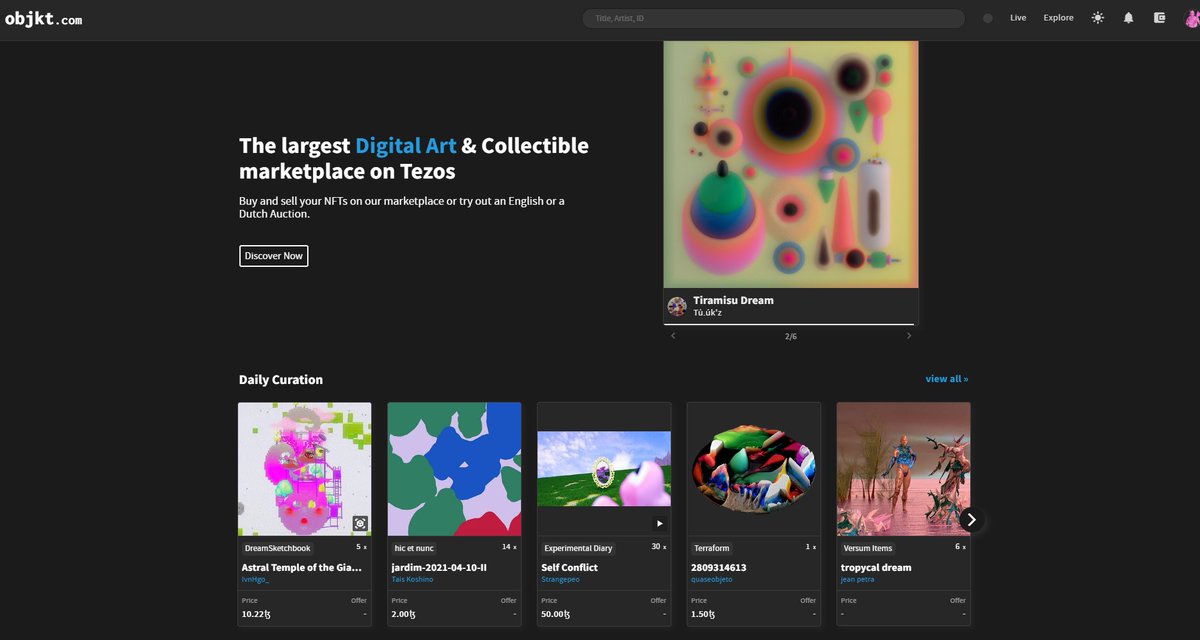Play the Self Conflict video preview
Screen dimensions: 1200x640
(659, 522)
